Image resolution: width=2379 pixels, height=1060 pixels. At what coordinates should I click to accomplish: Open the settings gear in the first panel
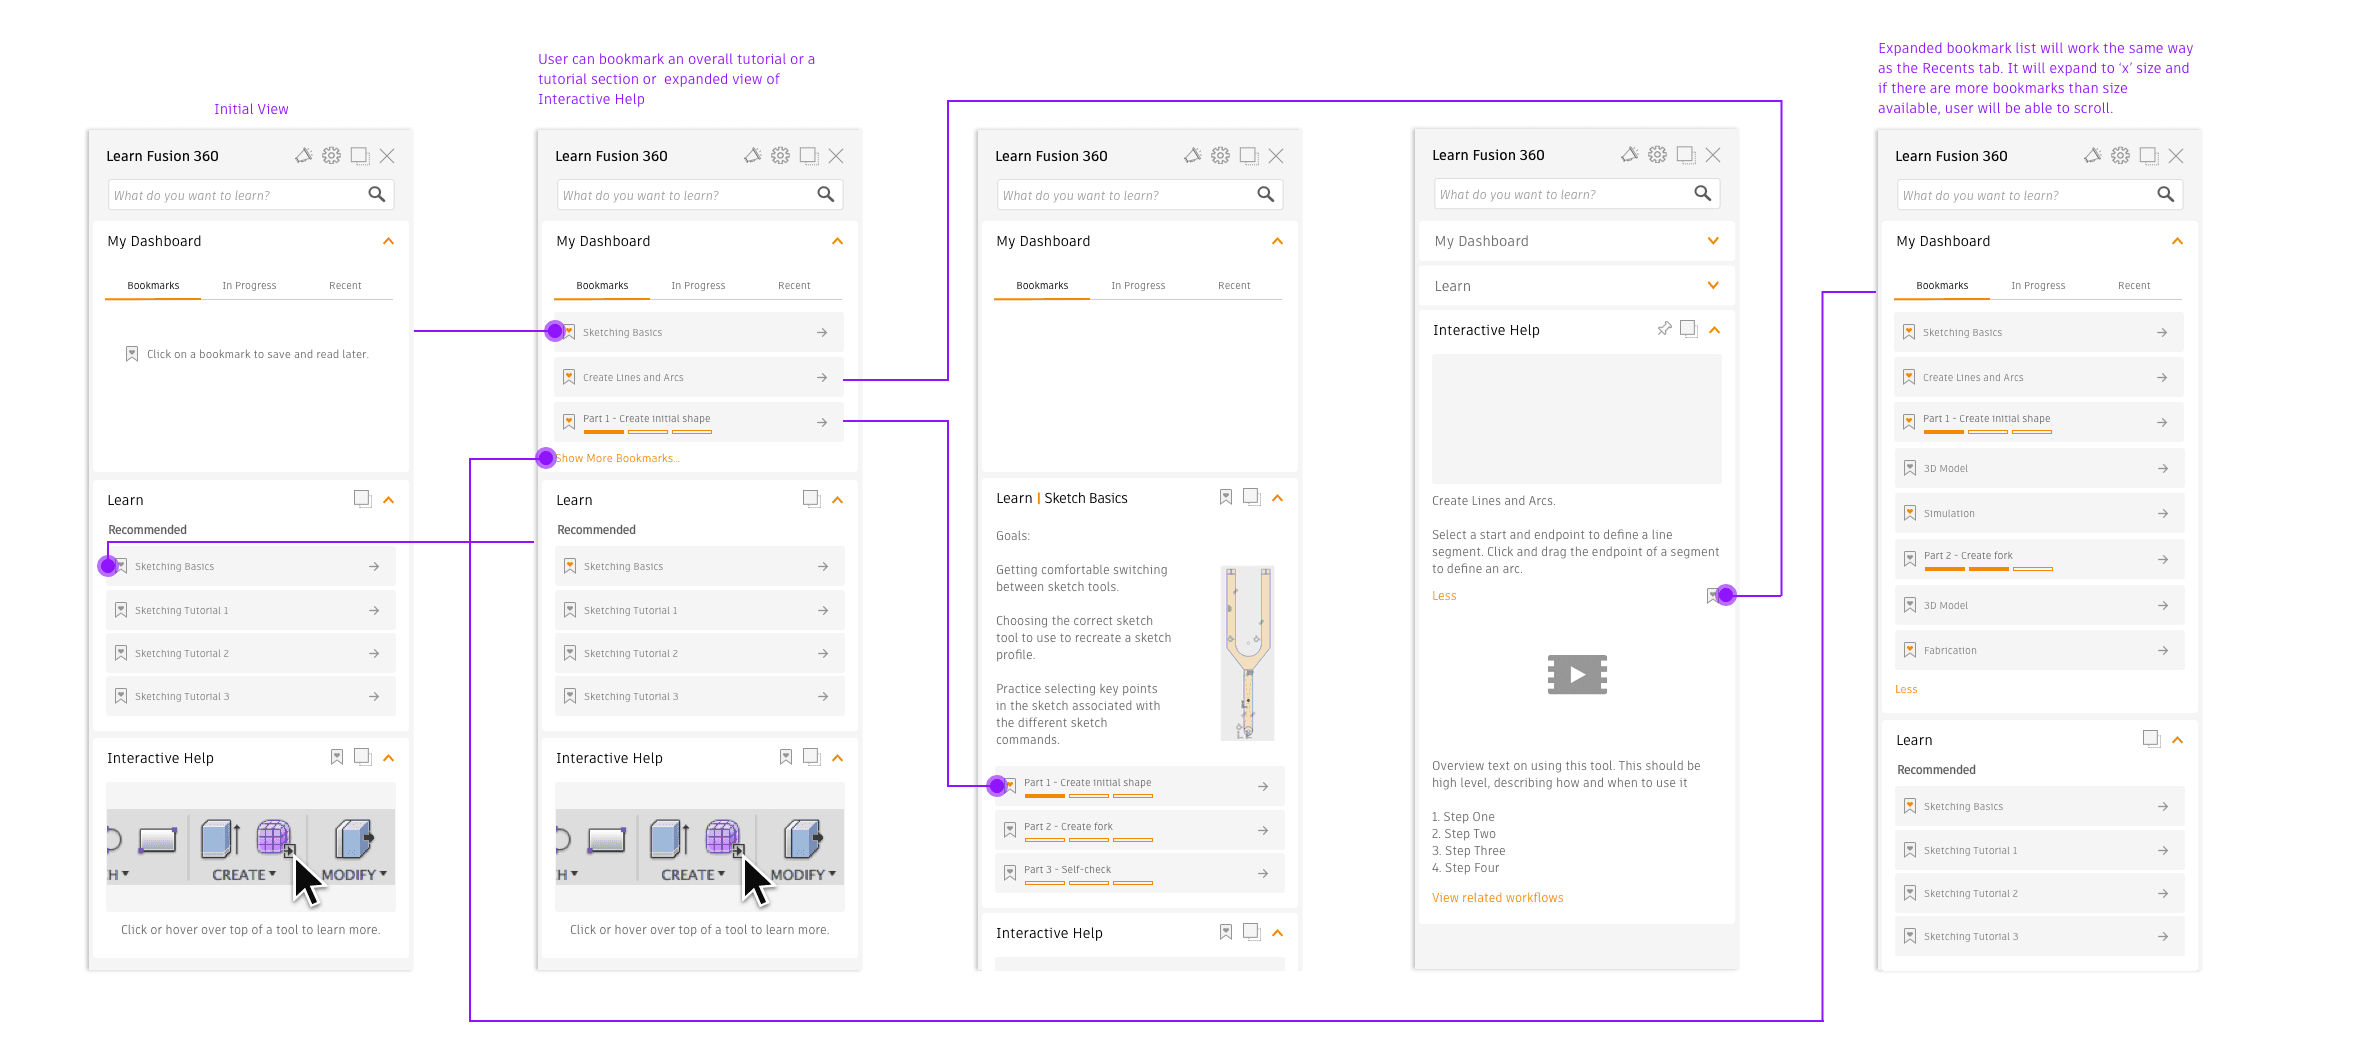pos(332,156)
